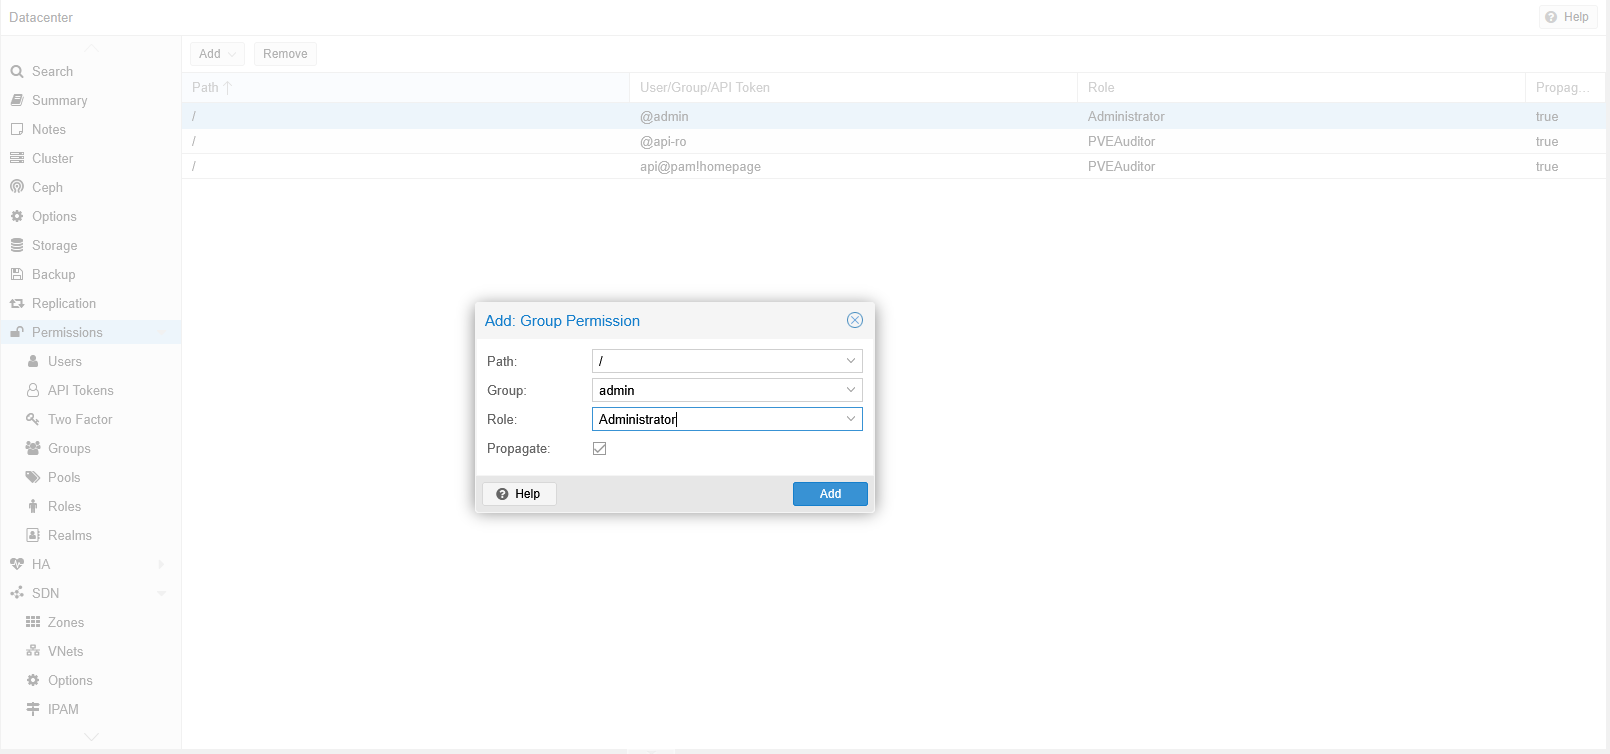This screenshot has height=754, width=1610.
Task: Close the Add Group Permission dialog
Action: [x=855, y=320]
